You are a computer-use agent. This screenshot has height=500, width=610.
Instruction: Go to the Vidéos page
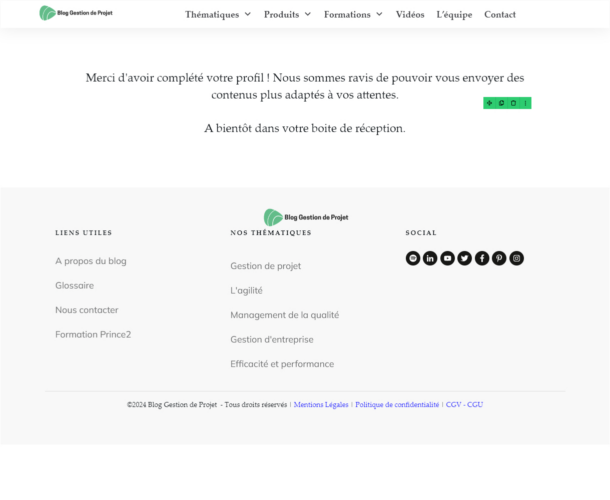[x=410, y=14]
